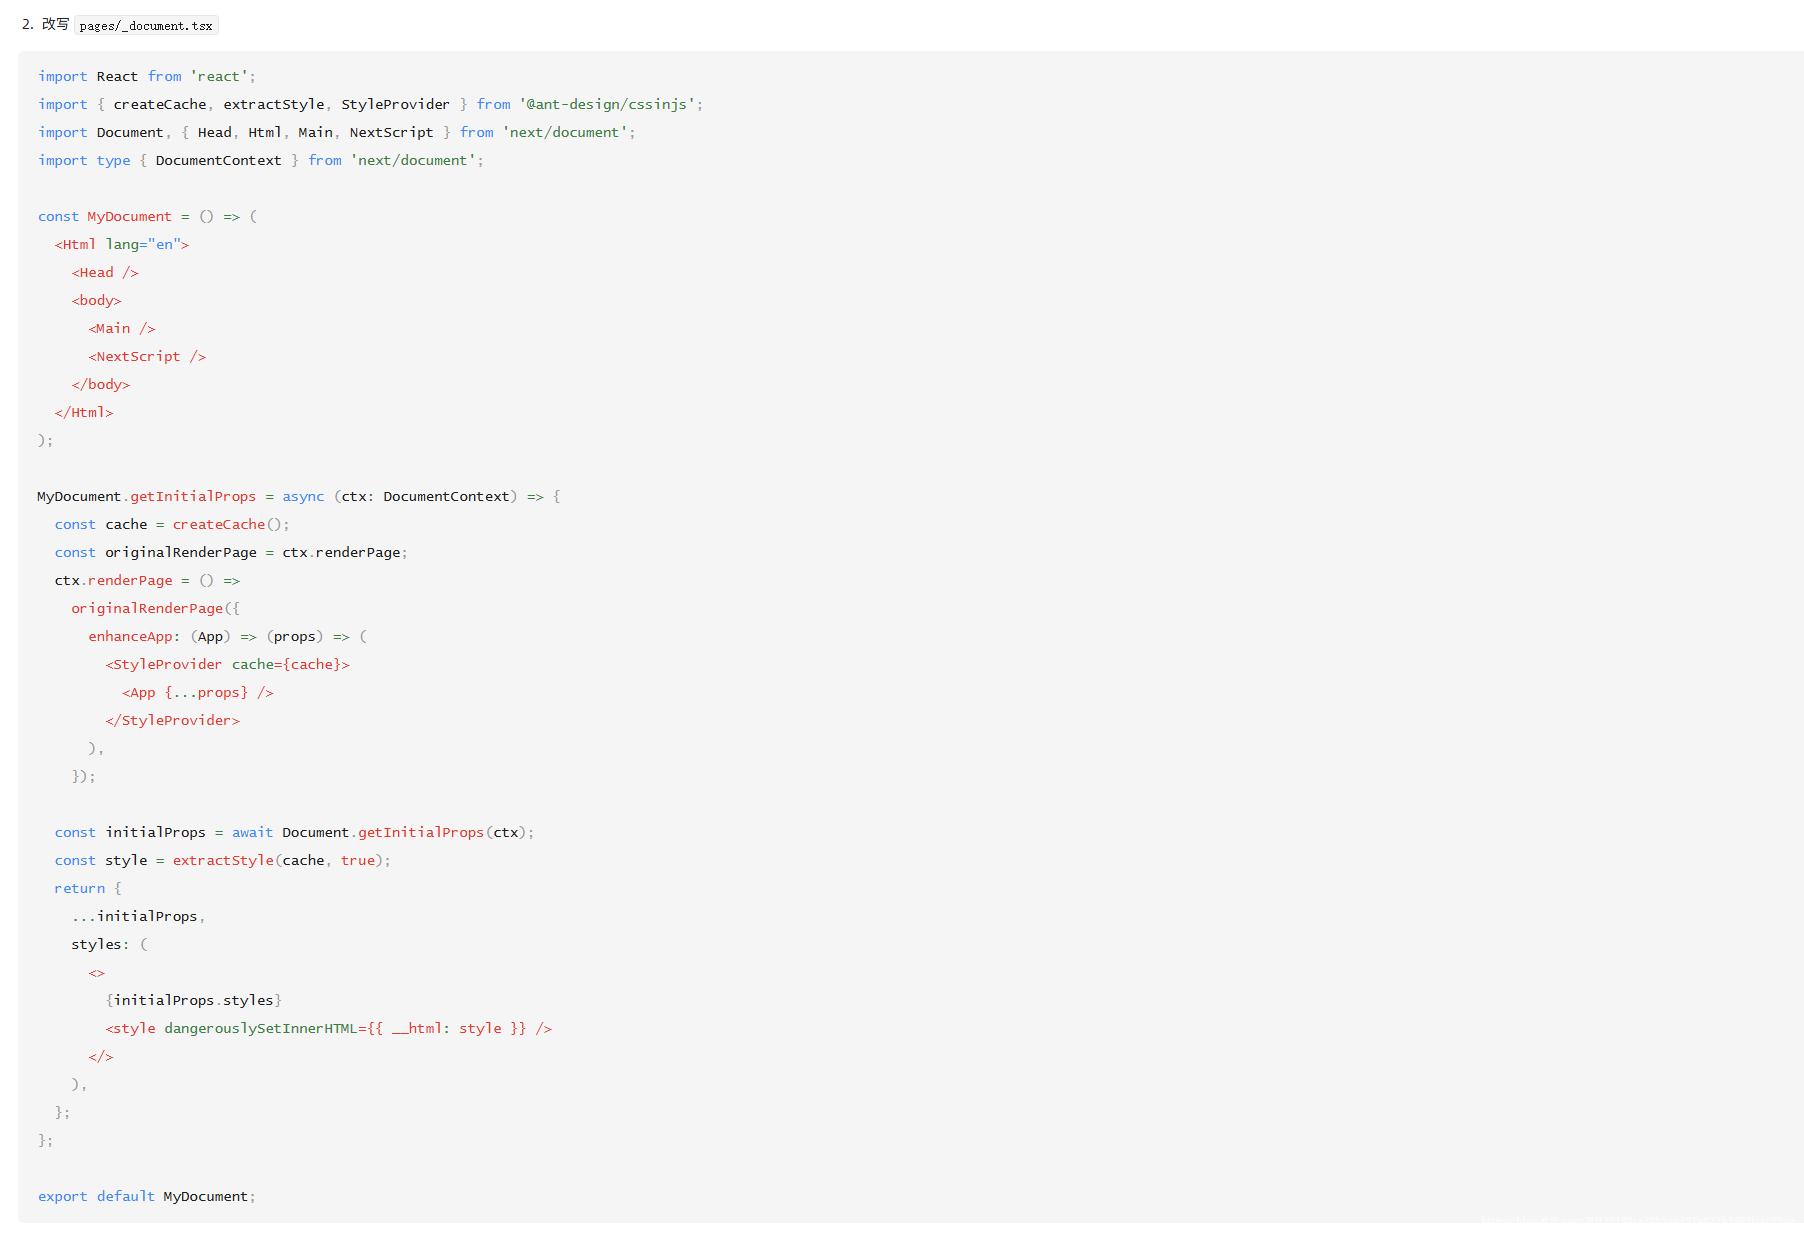Click the Head self-closing JSX tag
1804x1237 pixels.
[105, 272]
